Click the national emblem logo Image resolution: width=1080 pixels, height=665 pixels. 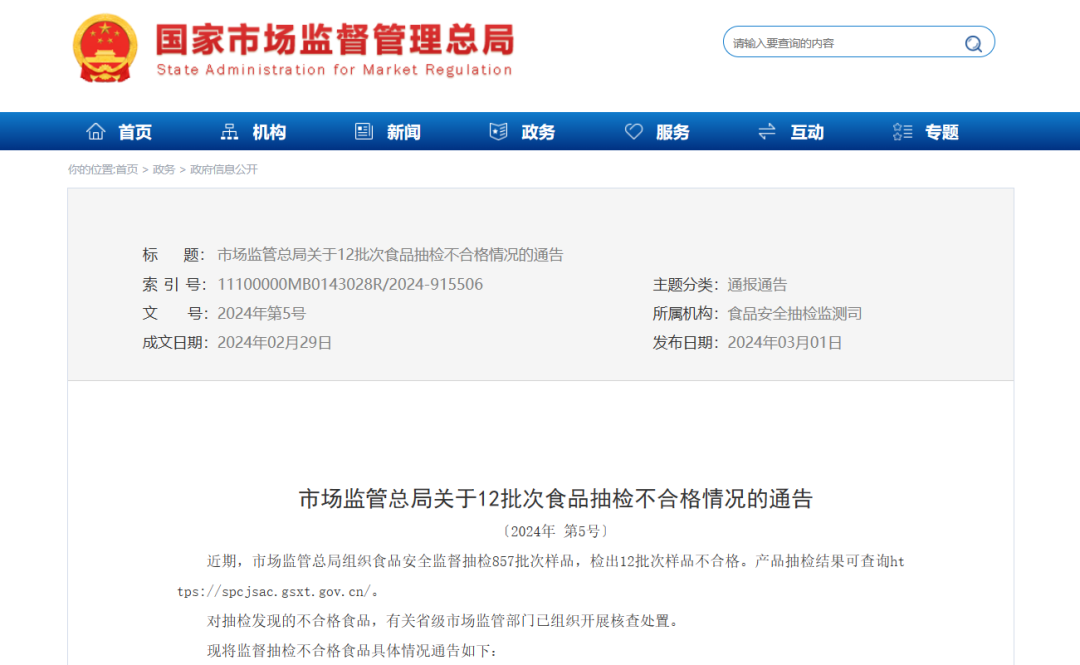point(103,46)
